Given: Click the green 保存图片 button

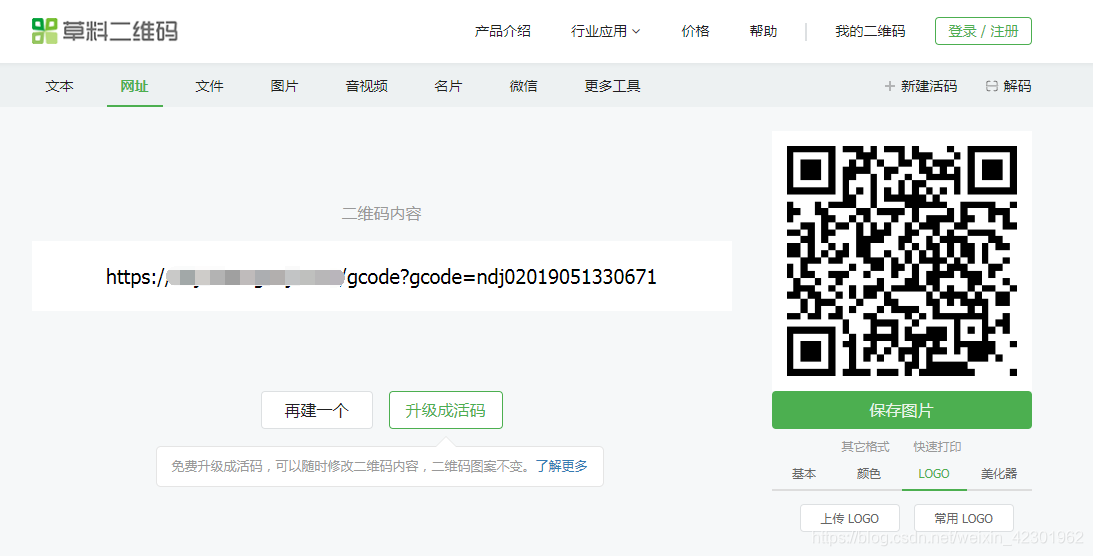Looking at the screenshot, I should tap(901, 410).
